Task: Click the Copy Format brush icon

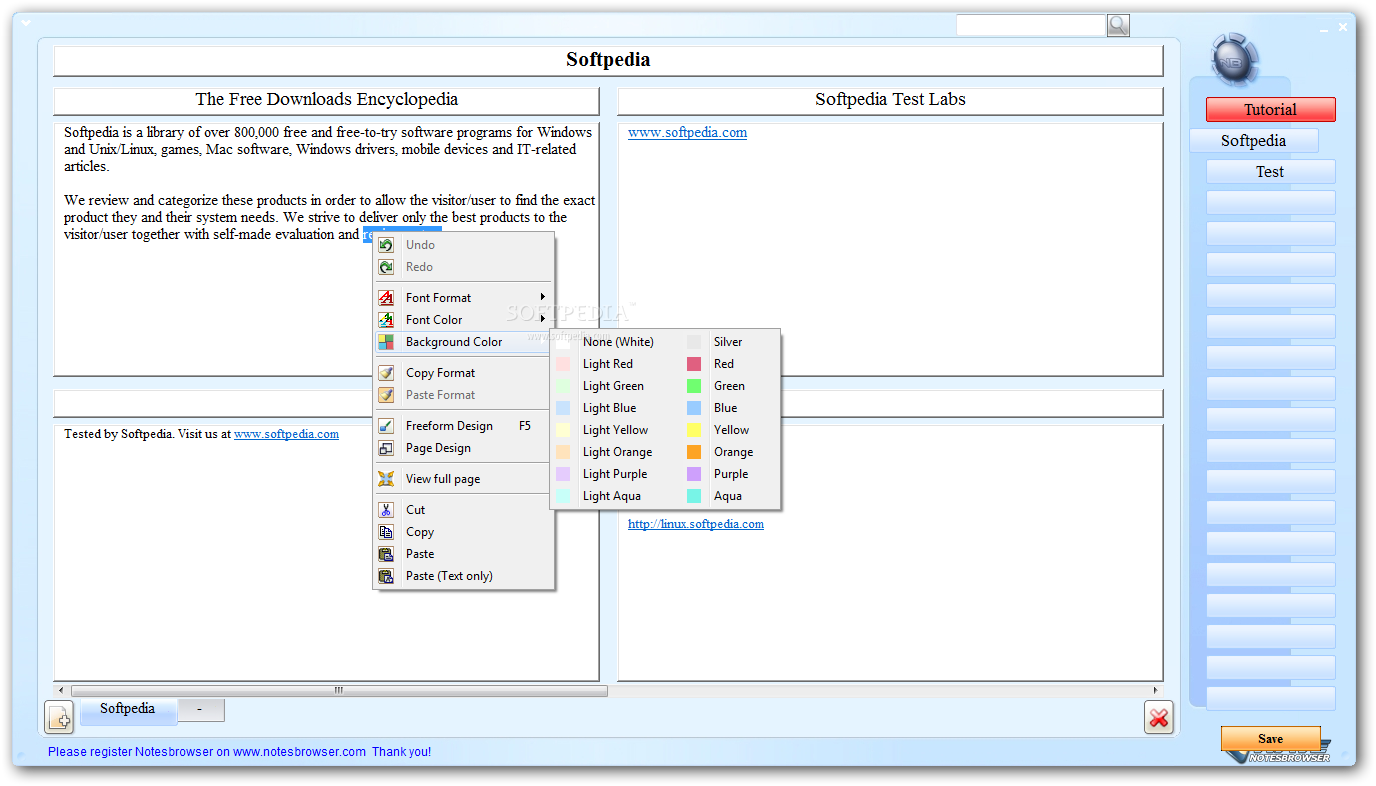Action: [x=386, y=373]
